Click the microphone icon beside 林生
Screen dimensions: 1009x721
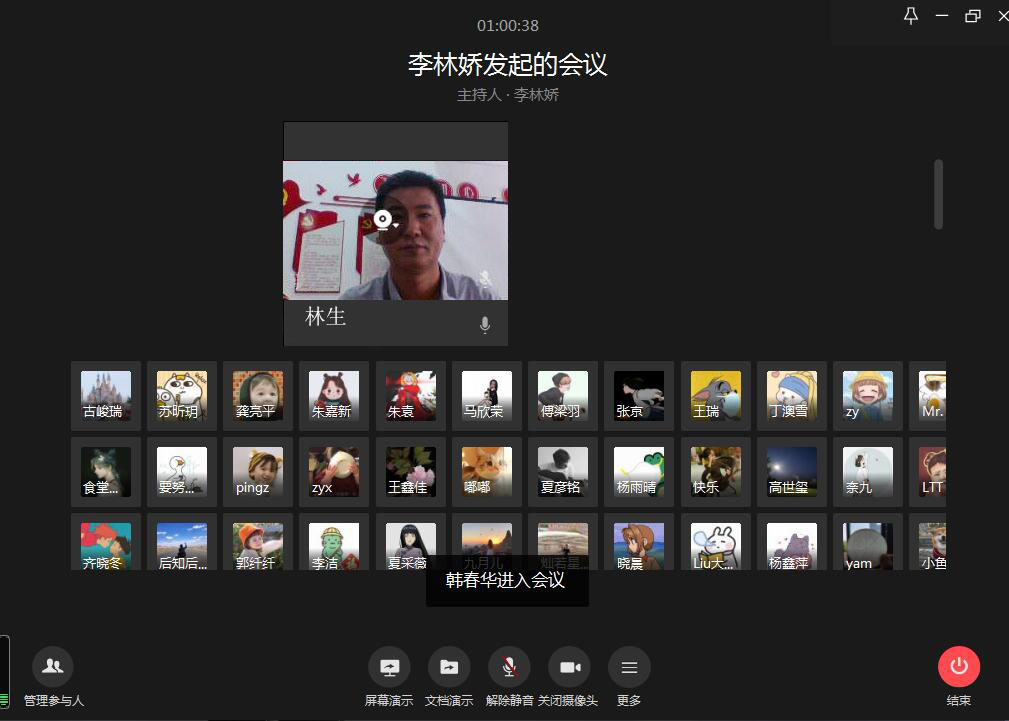tap(485, 324)
